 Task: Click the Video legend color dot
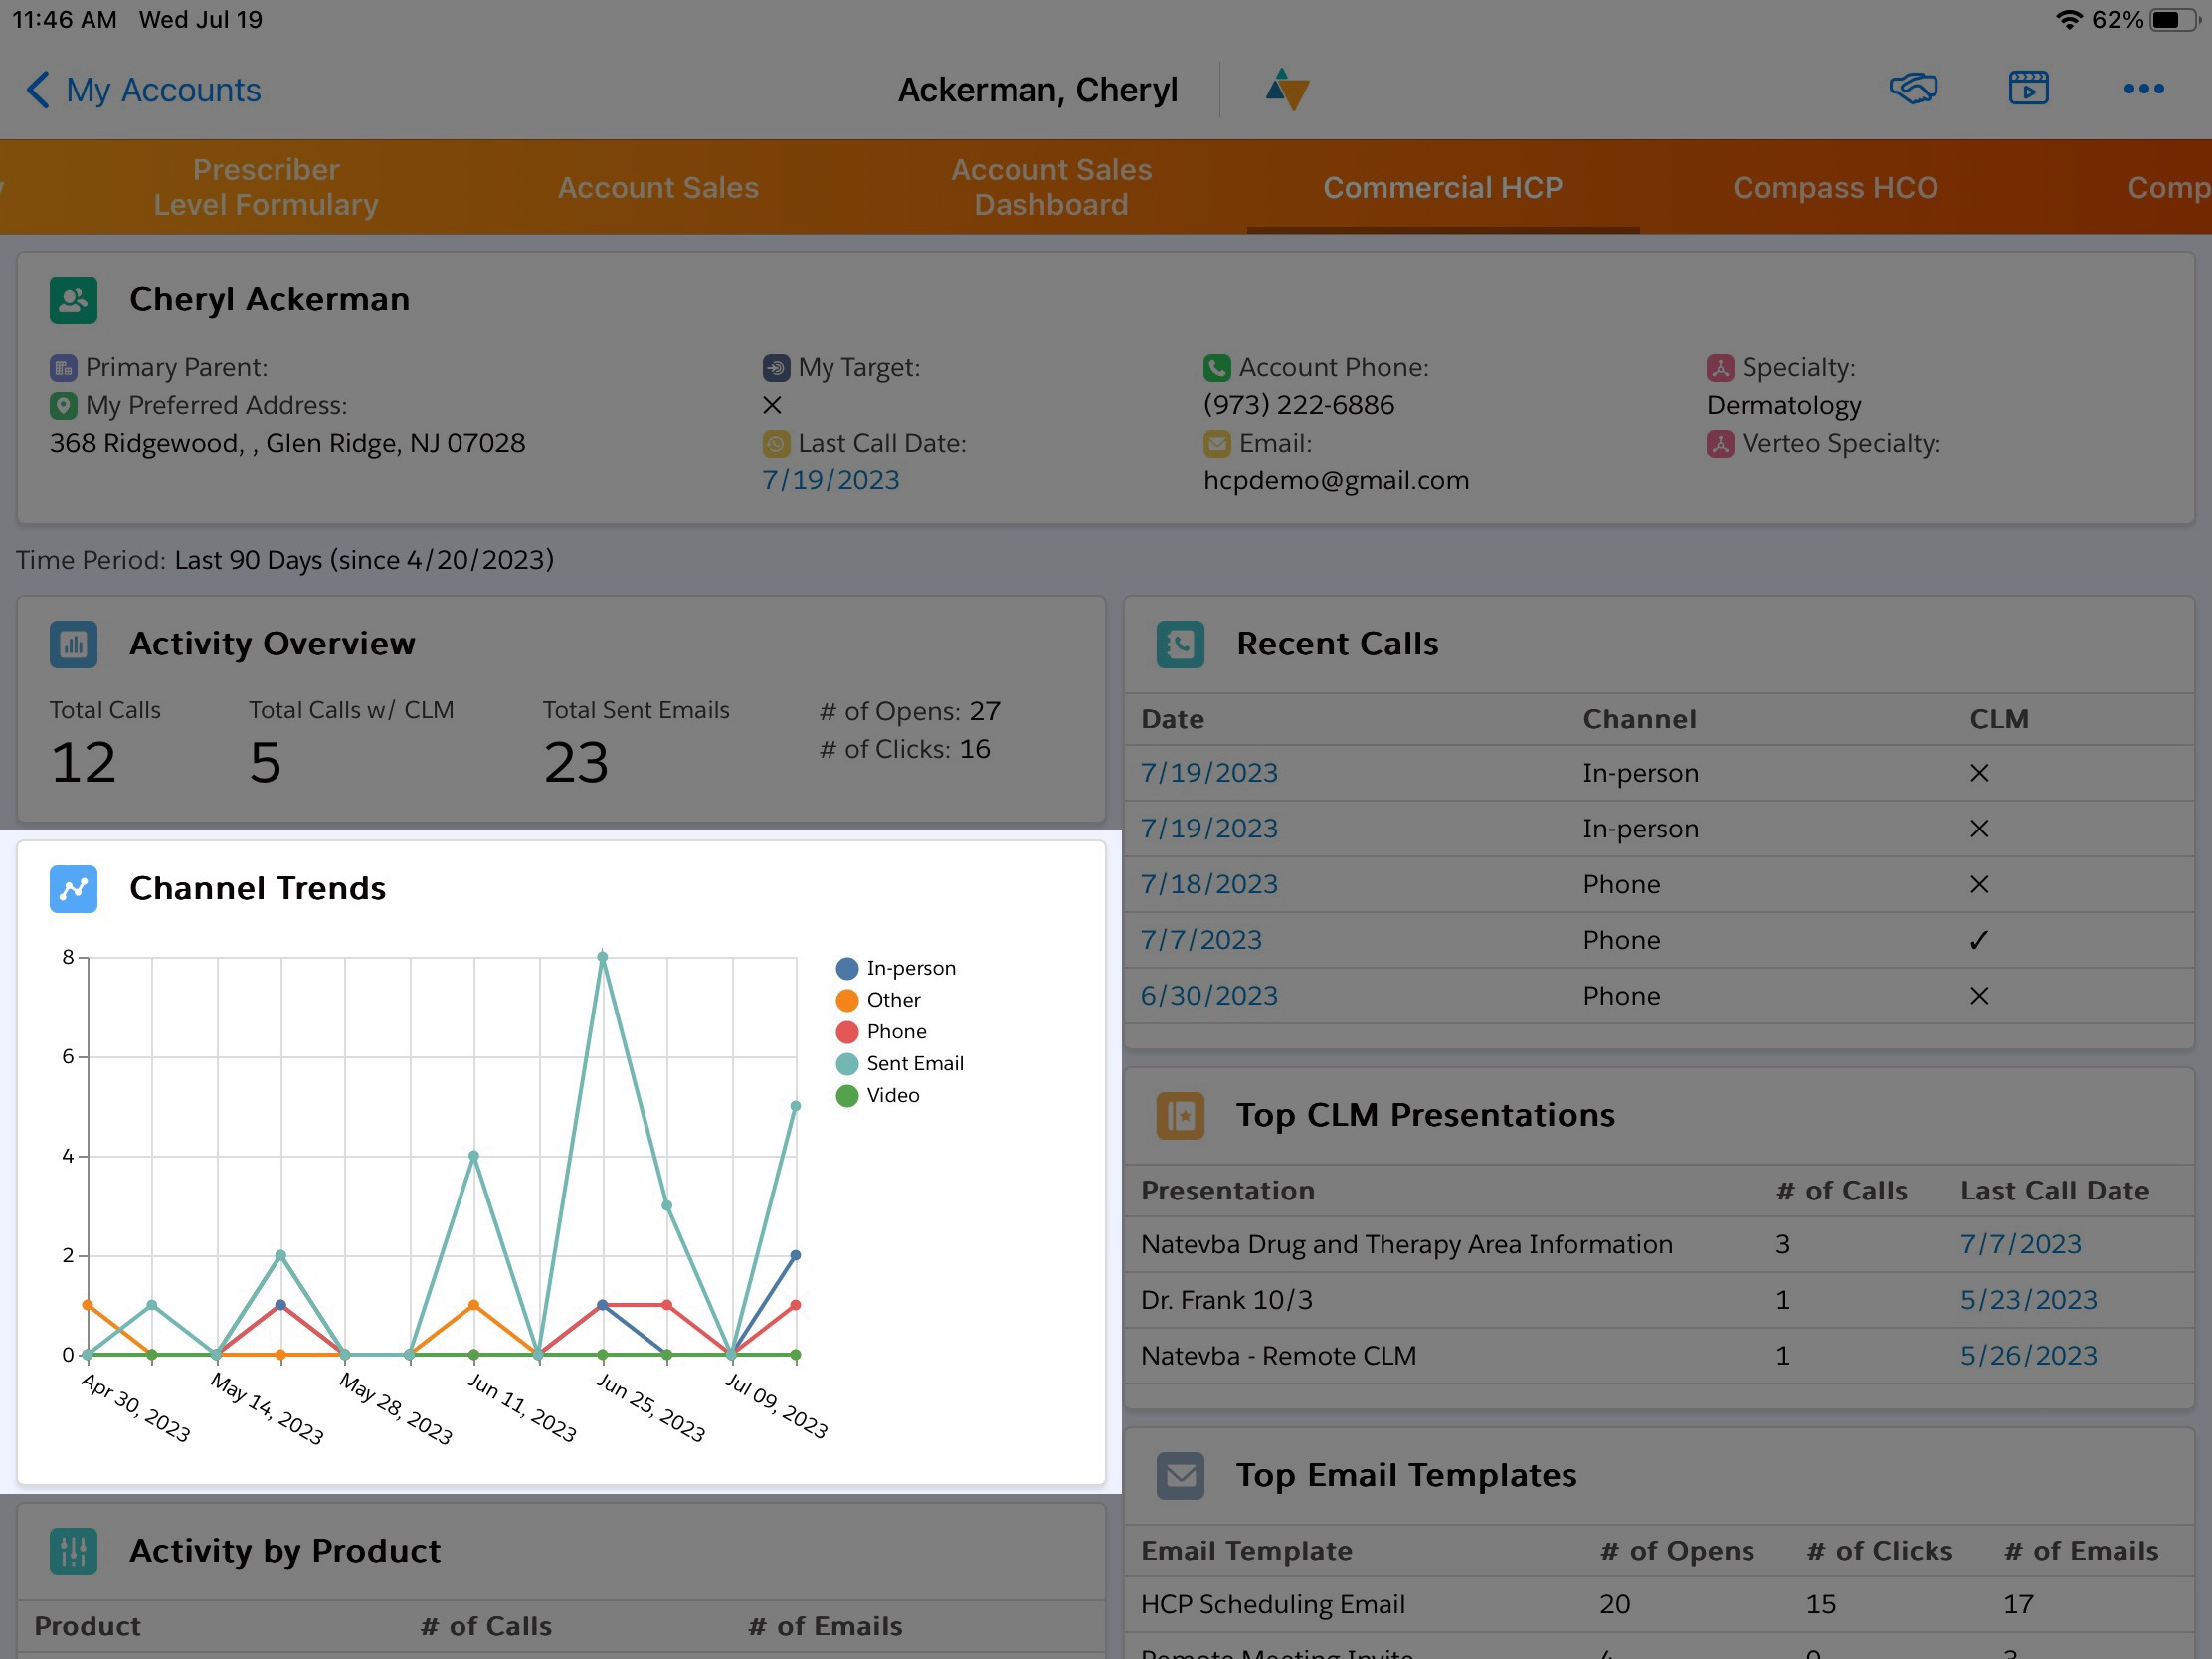847,1095
